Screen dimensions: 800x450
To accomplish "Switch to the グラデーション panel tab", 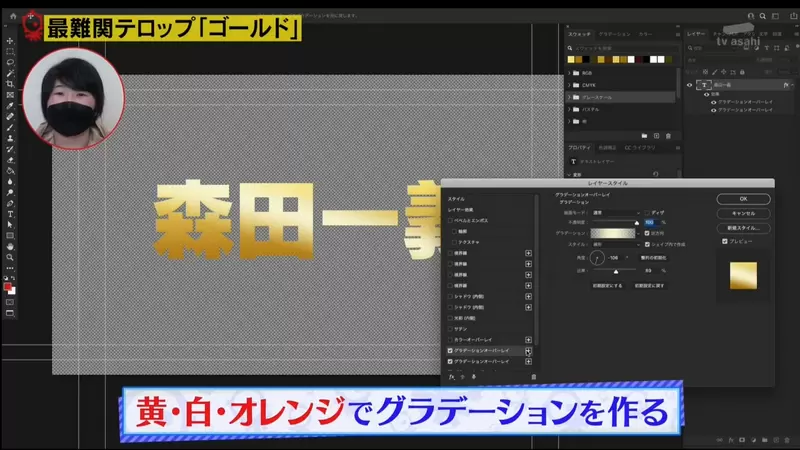I will (612, 33).
